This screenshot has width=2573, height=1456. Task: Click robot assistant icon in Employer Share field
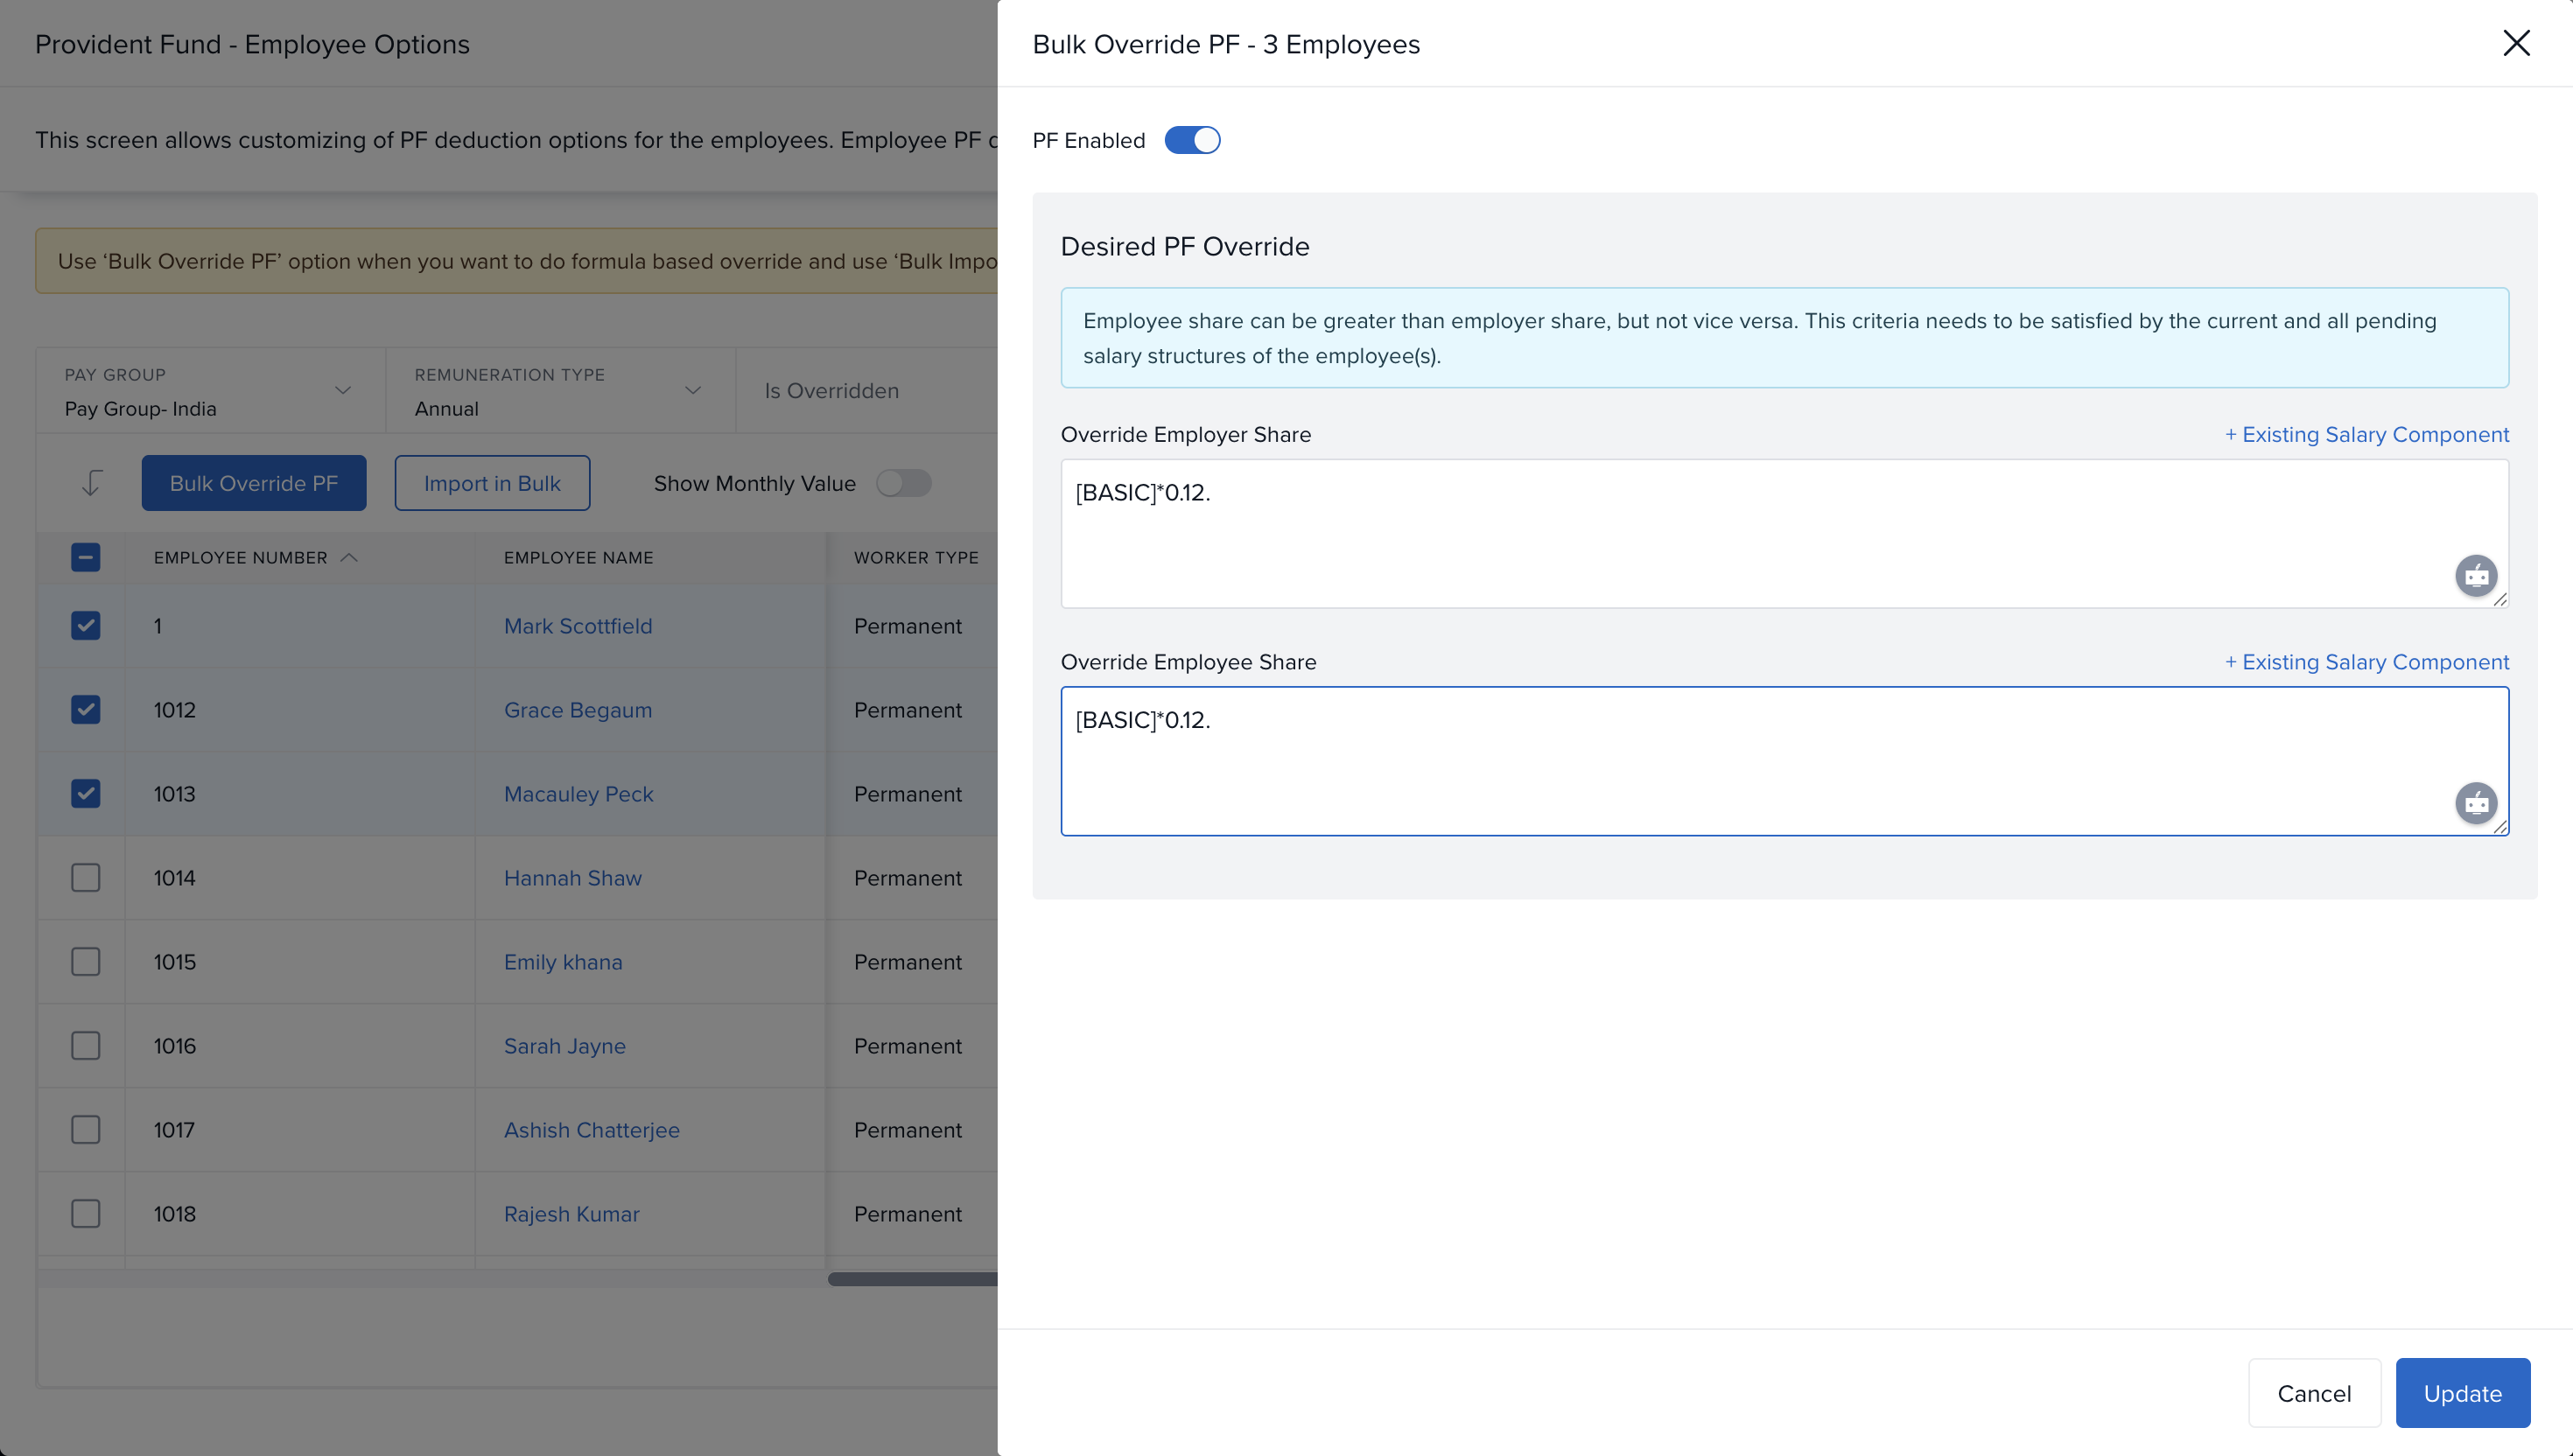(x=2475, y=576)
